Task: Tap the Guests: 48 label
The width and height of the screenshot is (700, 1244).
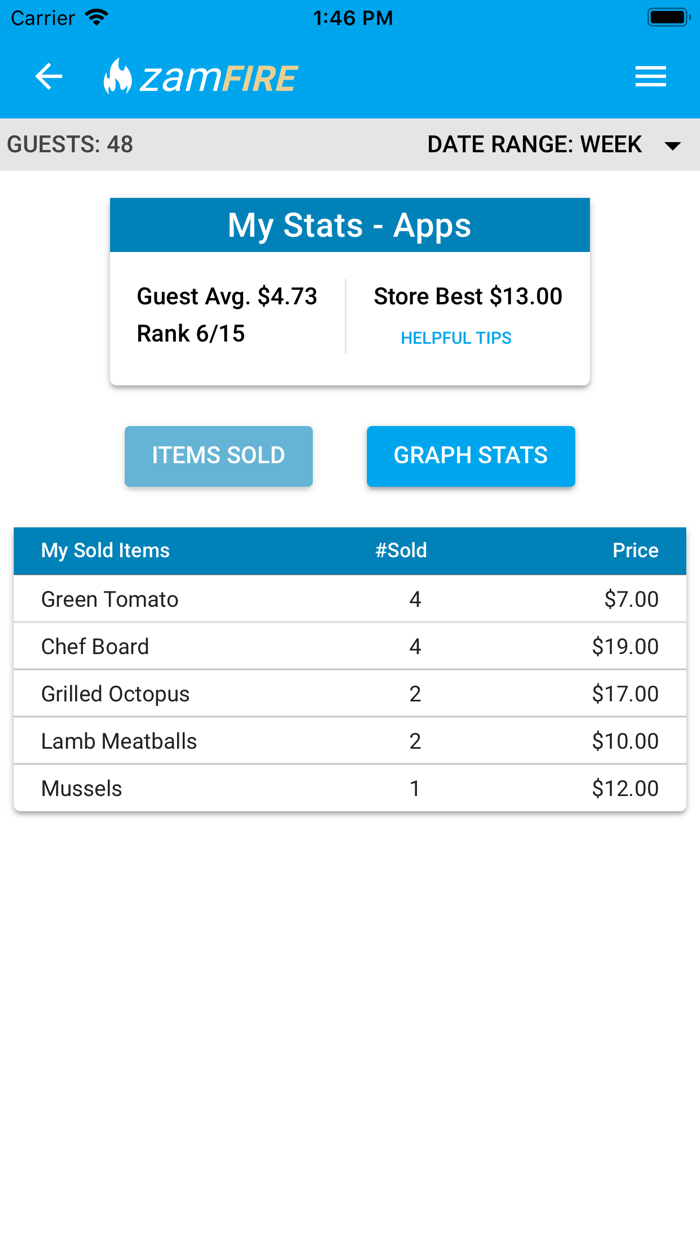Action: 70,145
